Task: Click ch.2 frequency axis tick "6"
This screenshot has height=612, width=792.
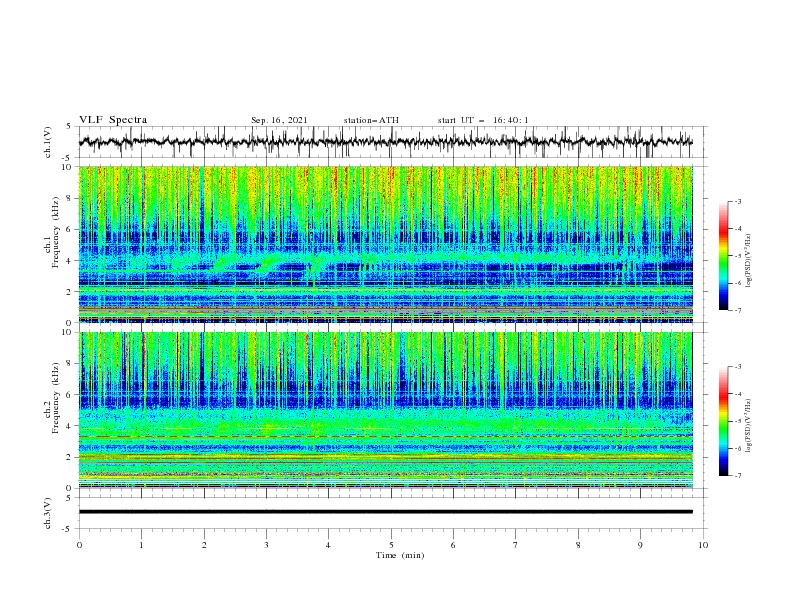Action: click(x=71, y=395)
